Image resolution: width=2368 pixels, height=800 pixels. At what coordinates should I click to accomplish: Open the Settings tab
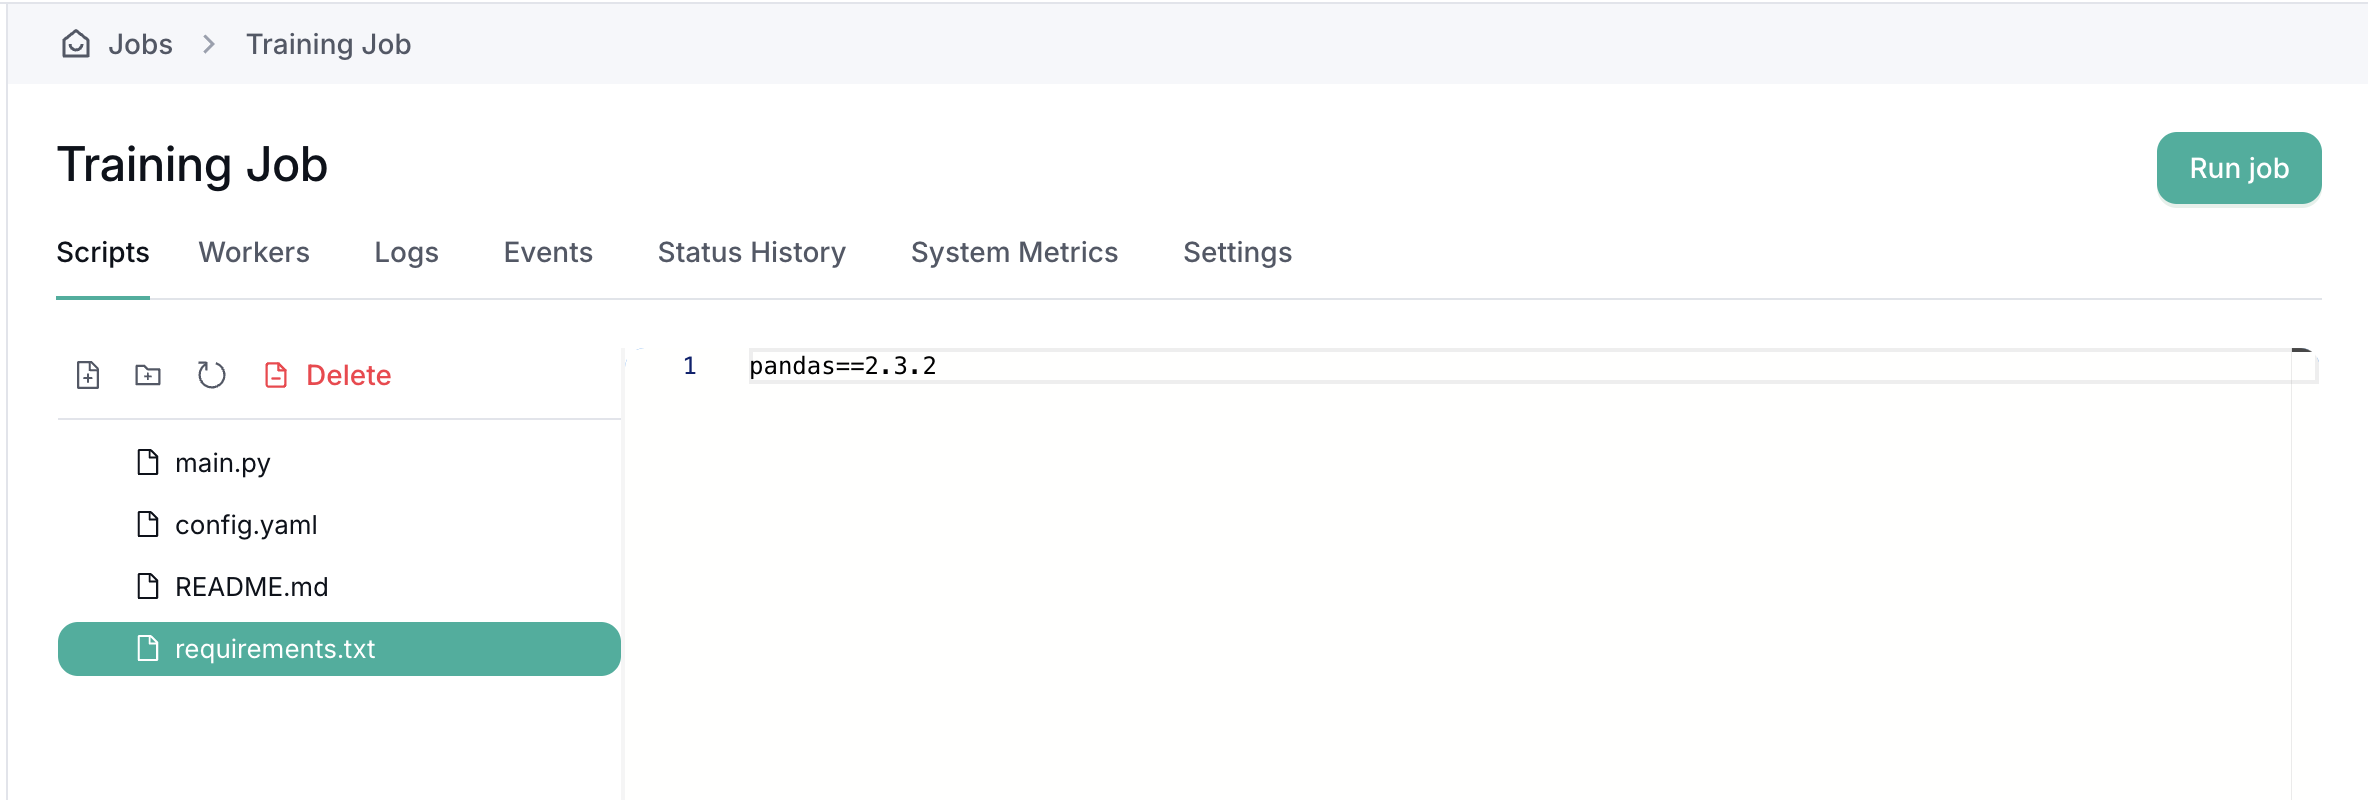point(1237,252)
